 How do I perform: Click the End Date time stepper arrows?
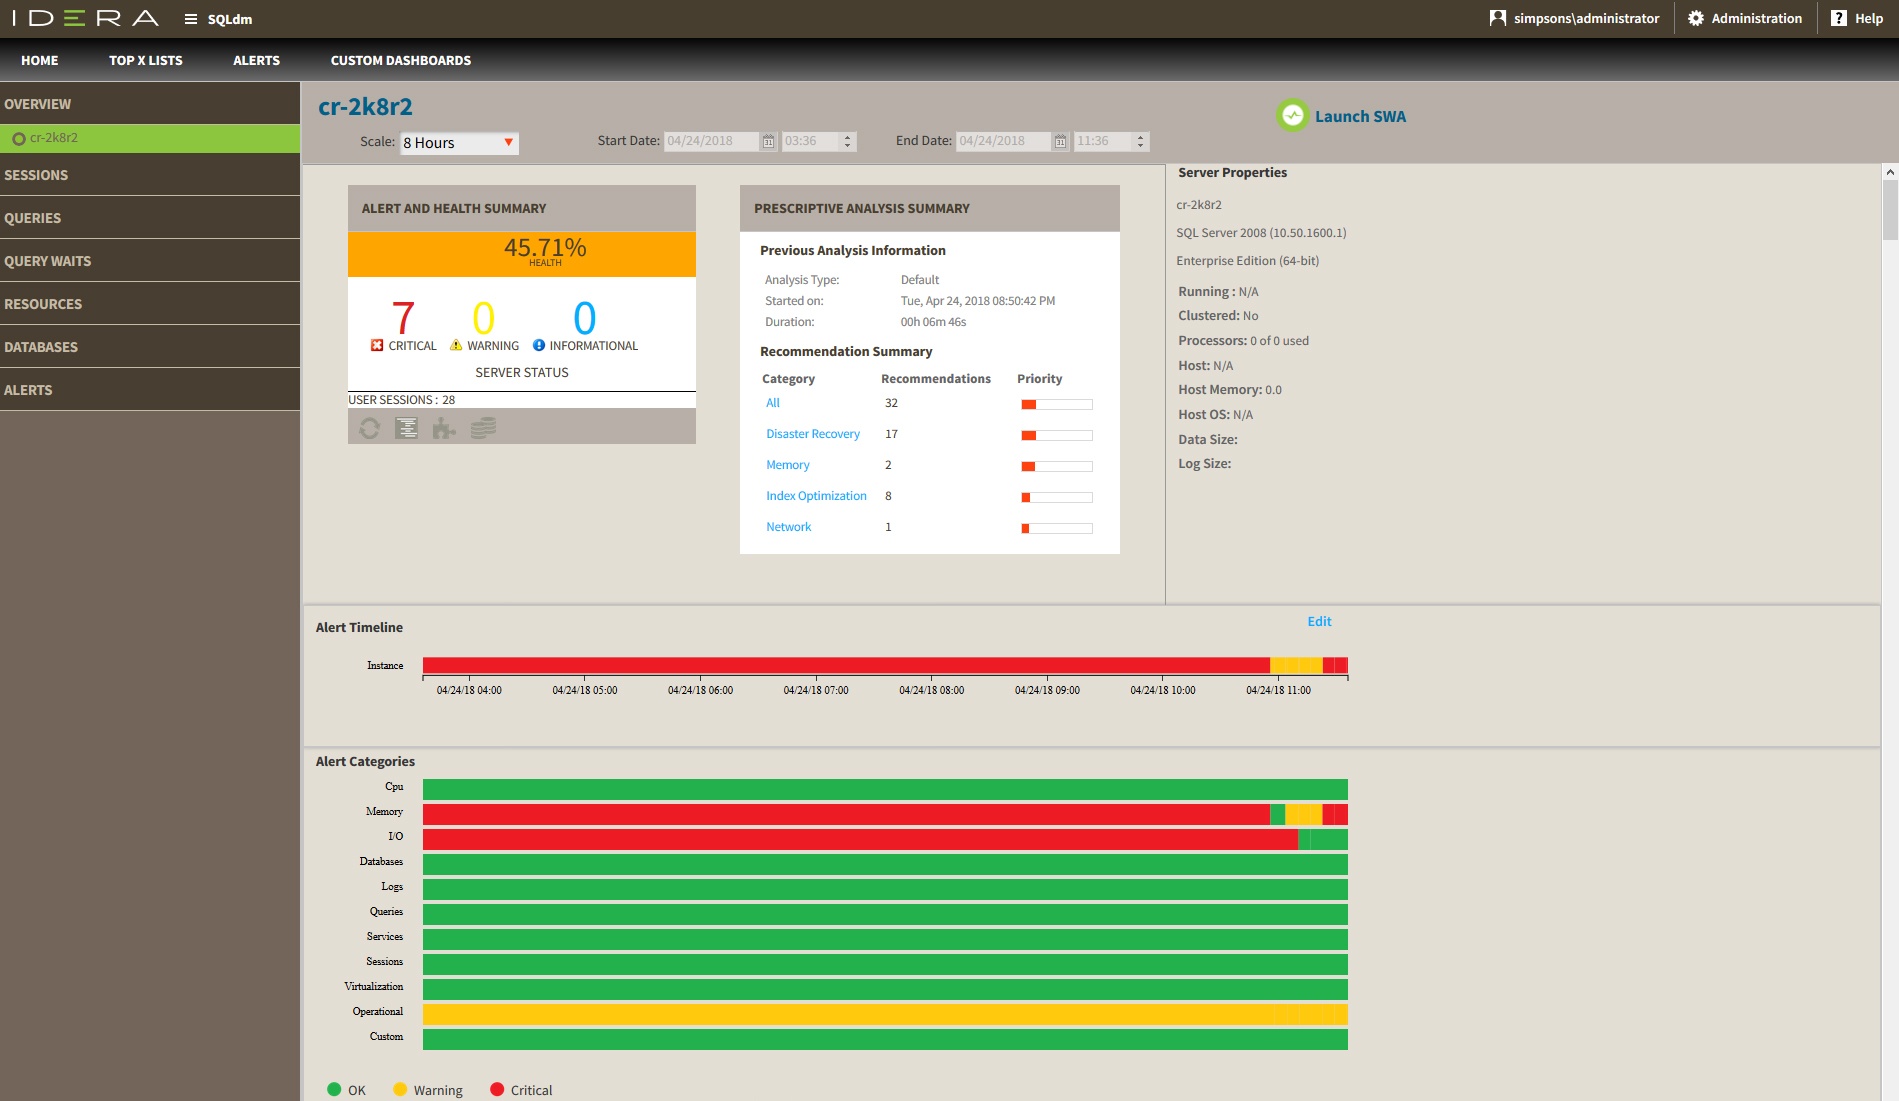pyautogui.click(x=1140, y=142)
